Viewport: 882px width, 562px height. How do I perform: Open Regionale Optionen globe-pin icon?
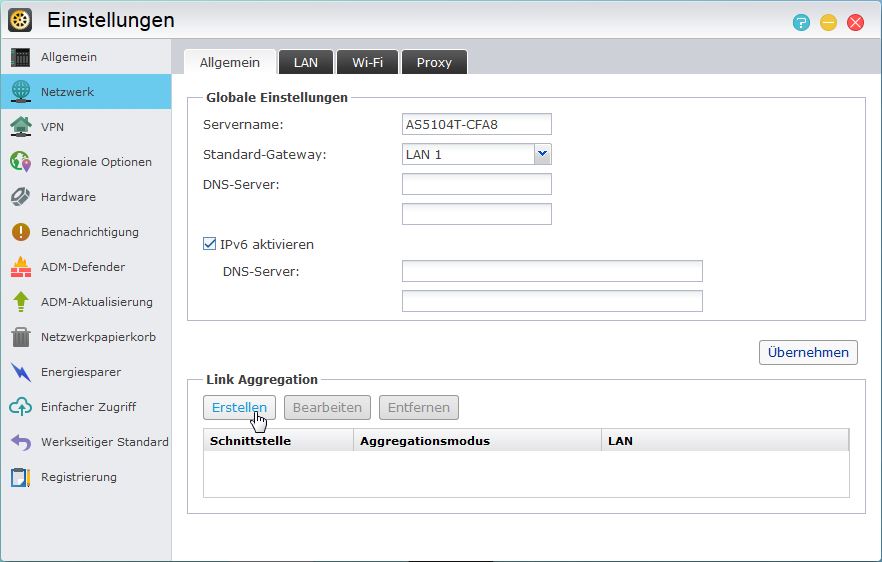coord(21,161)
